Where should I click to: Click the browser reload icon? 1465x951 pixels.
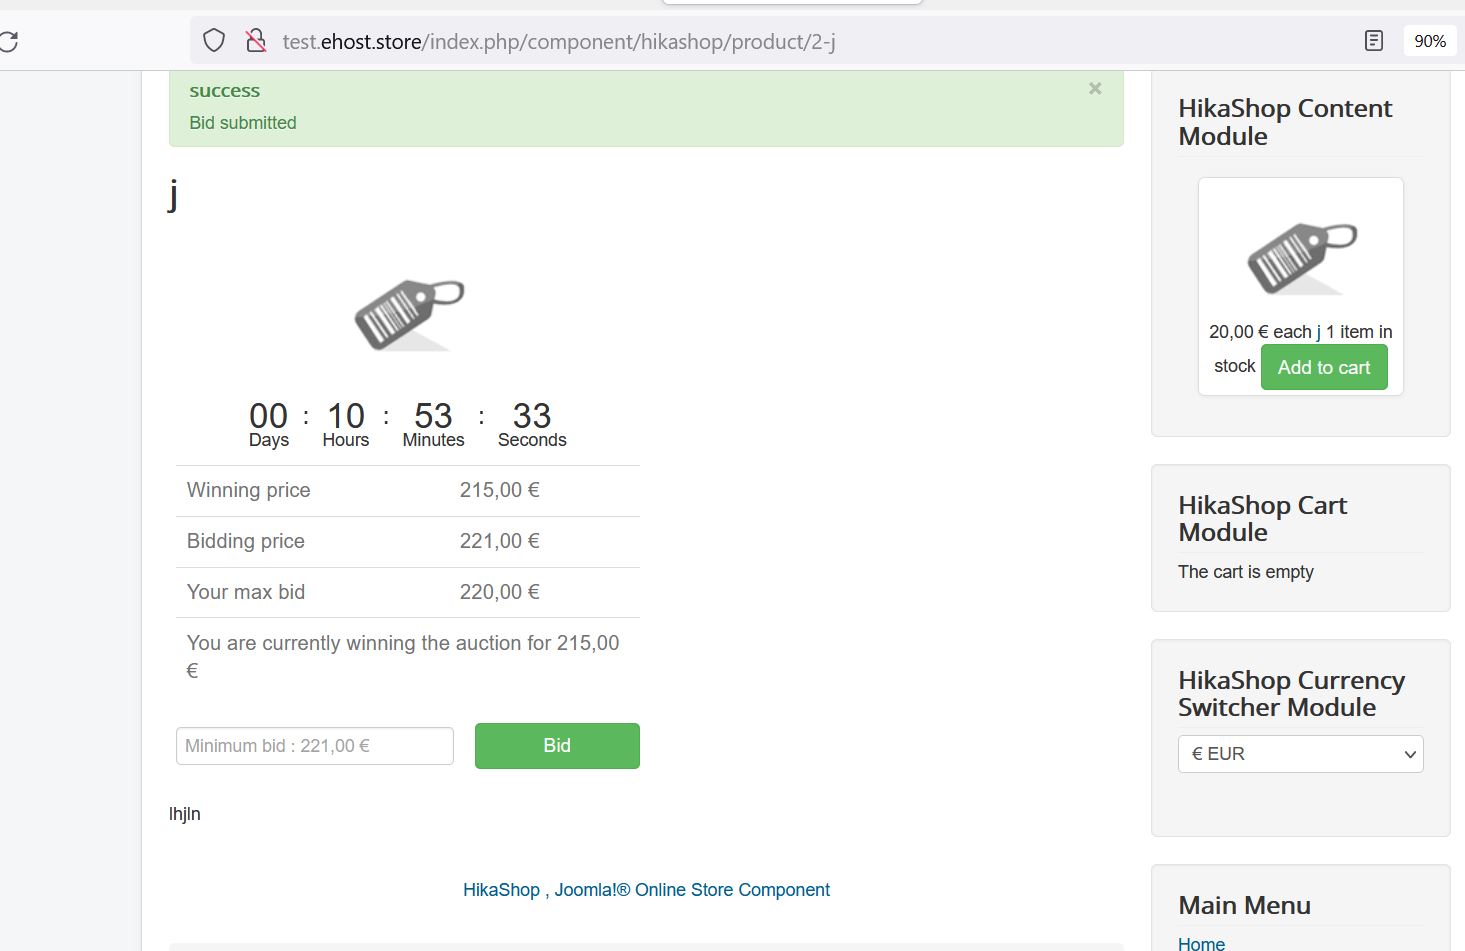click(x=8, y=41)
